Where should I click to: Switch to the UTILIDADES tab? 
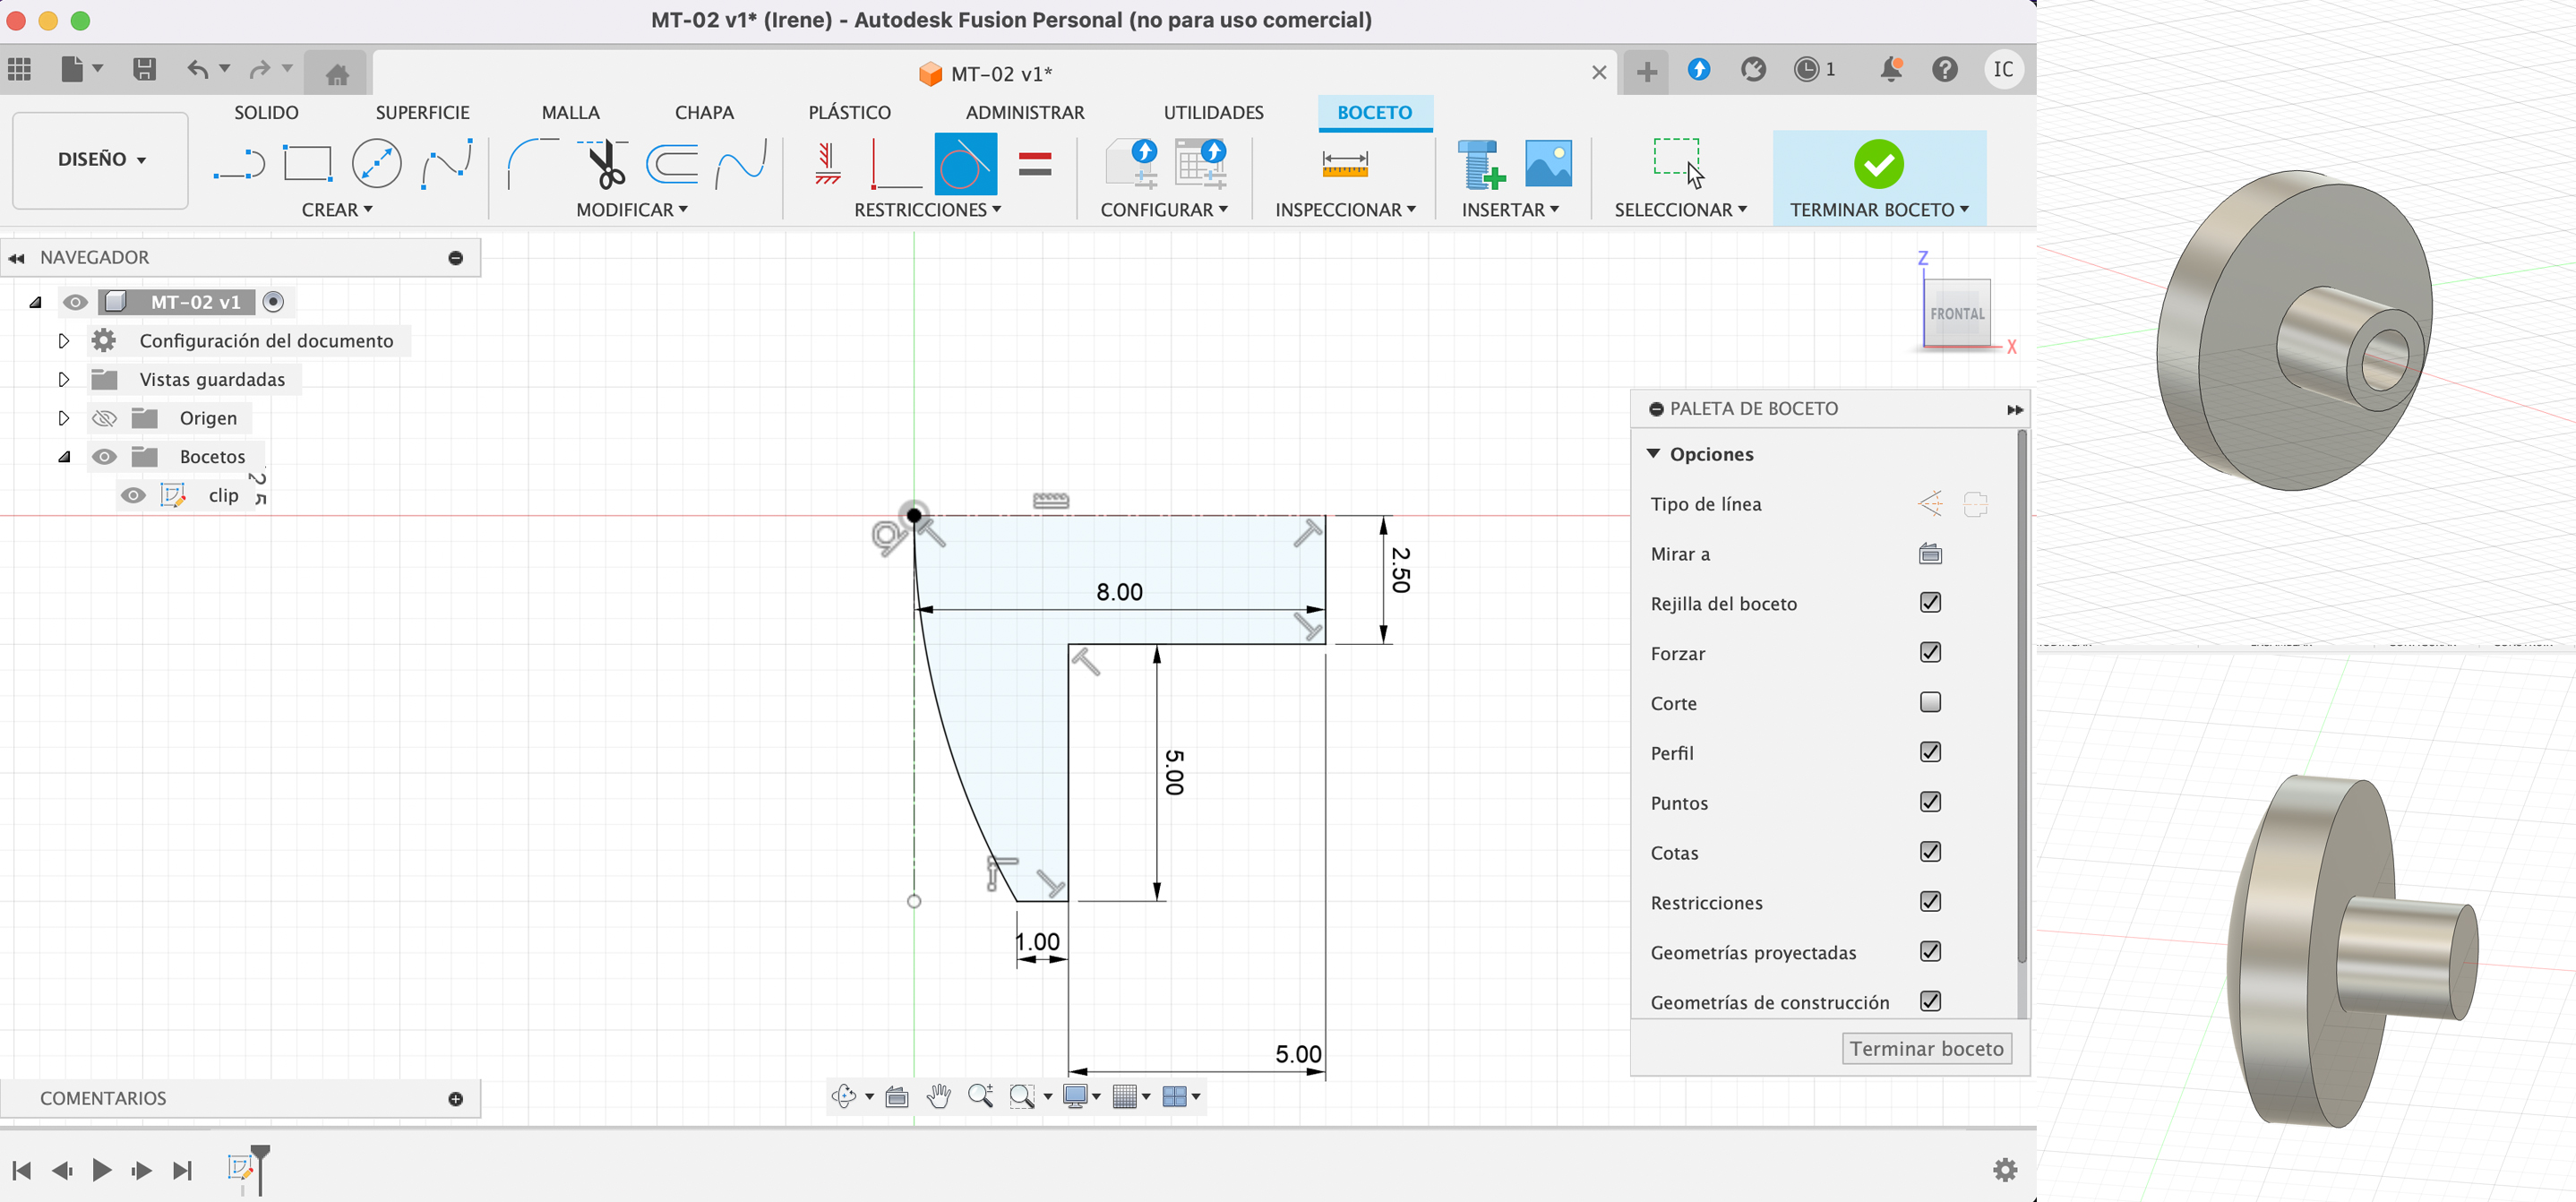click(x=1213, y=112)
